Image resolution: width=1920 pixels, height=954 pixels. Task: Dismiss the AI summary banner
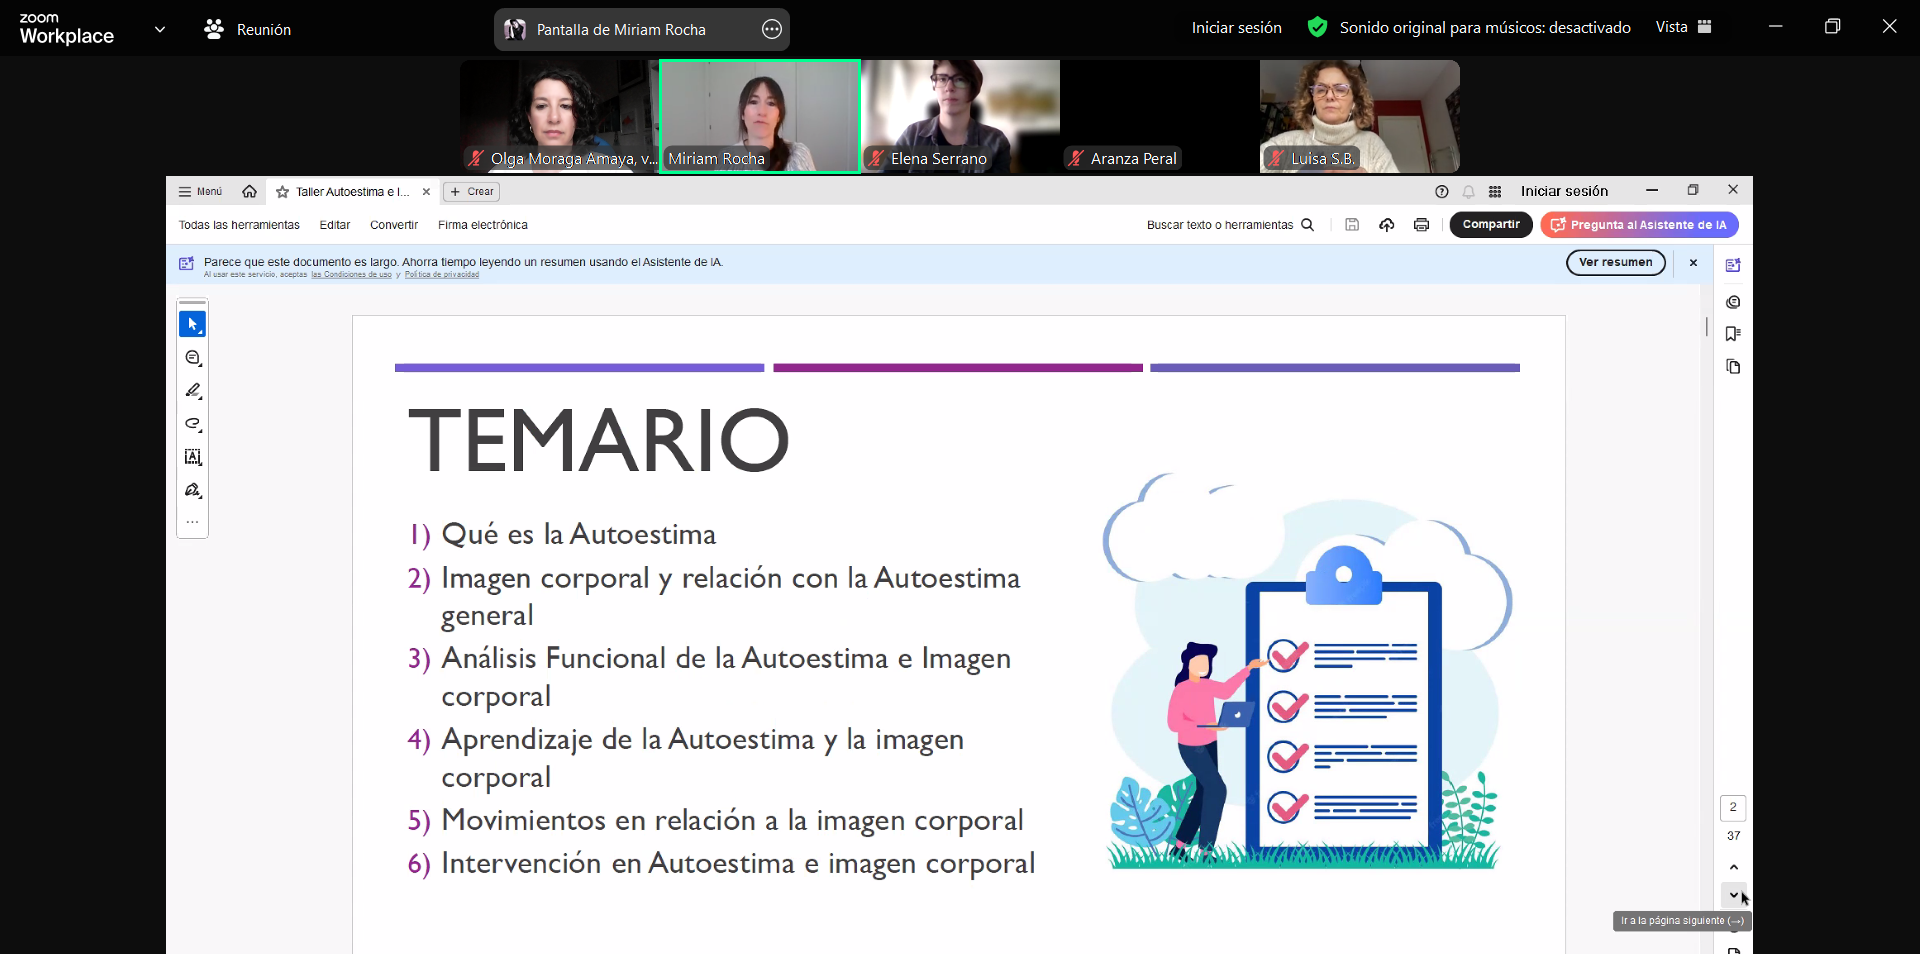click(1693, 262)
